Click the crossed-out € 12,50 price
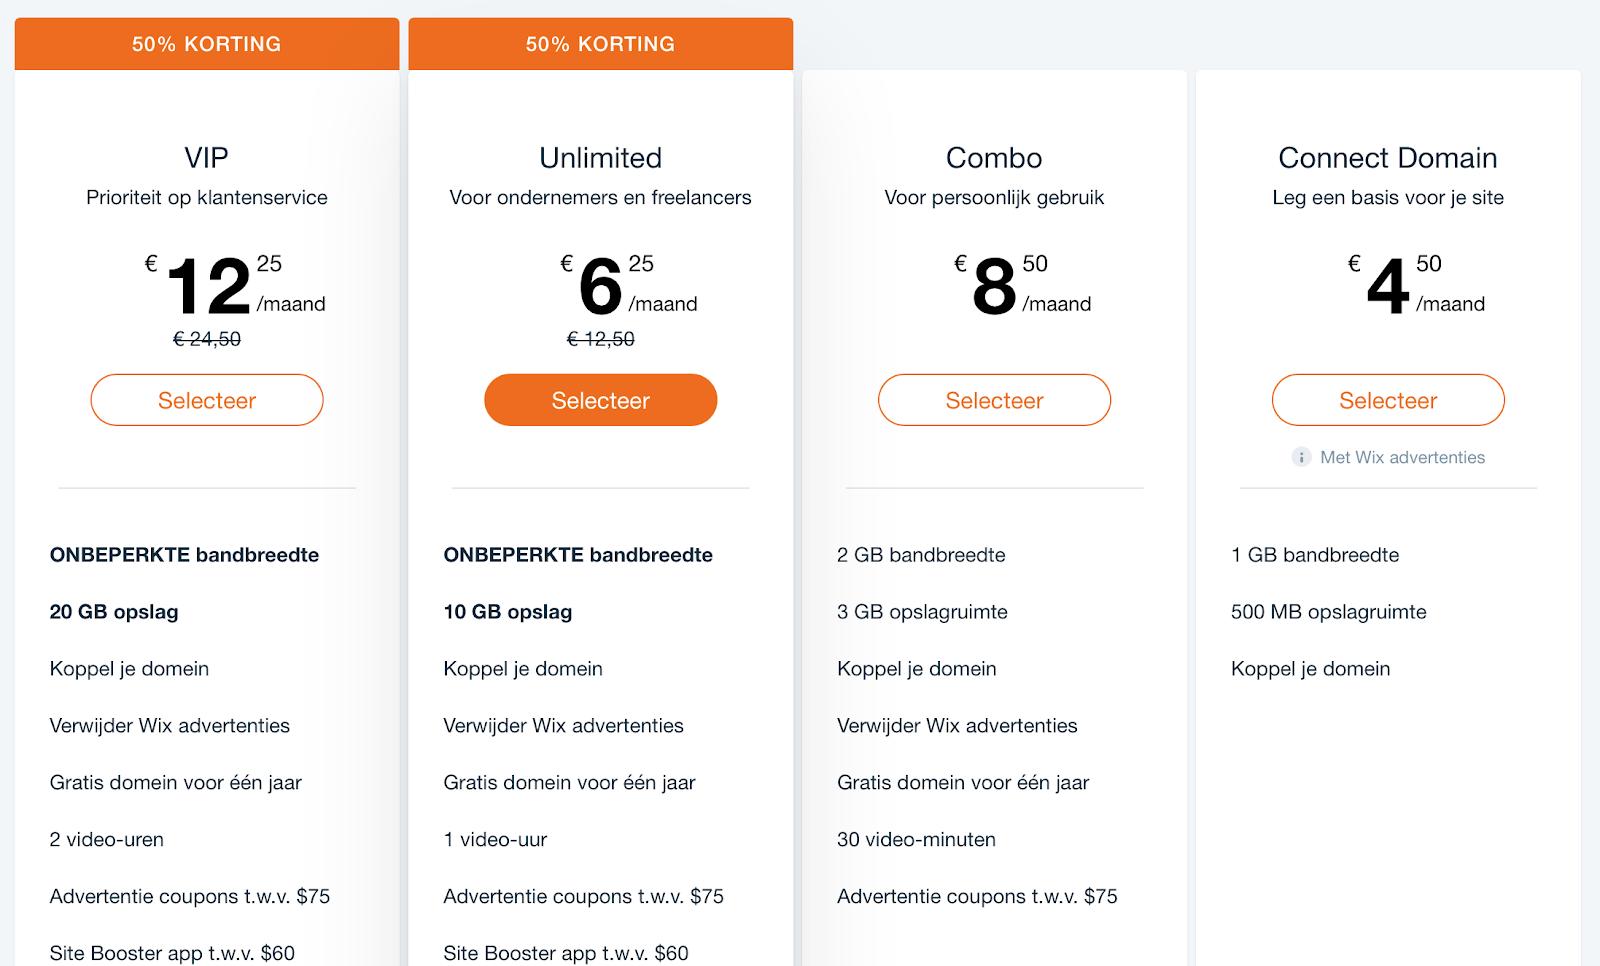Viewport: 1600px width, 966px height. pyautogui.click(x=601, y=339)
